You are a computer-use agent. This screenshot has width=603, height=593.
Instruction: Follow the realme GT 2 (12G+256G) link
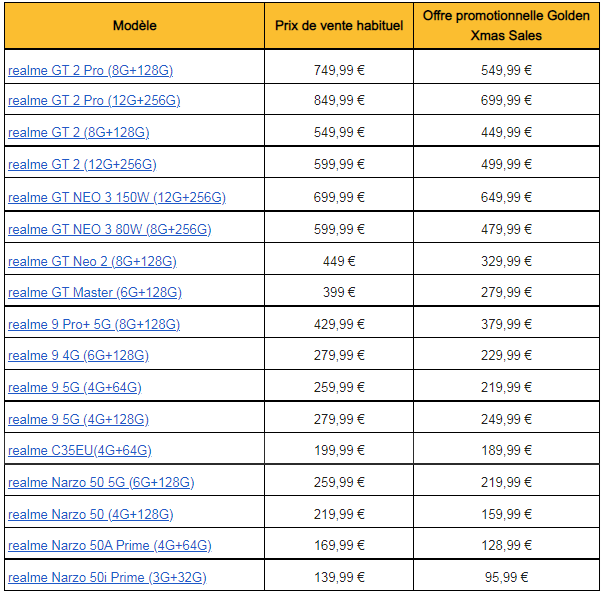[x=82, y=165]
